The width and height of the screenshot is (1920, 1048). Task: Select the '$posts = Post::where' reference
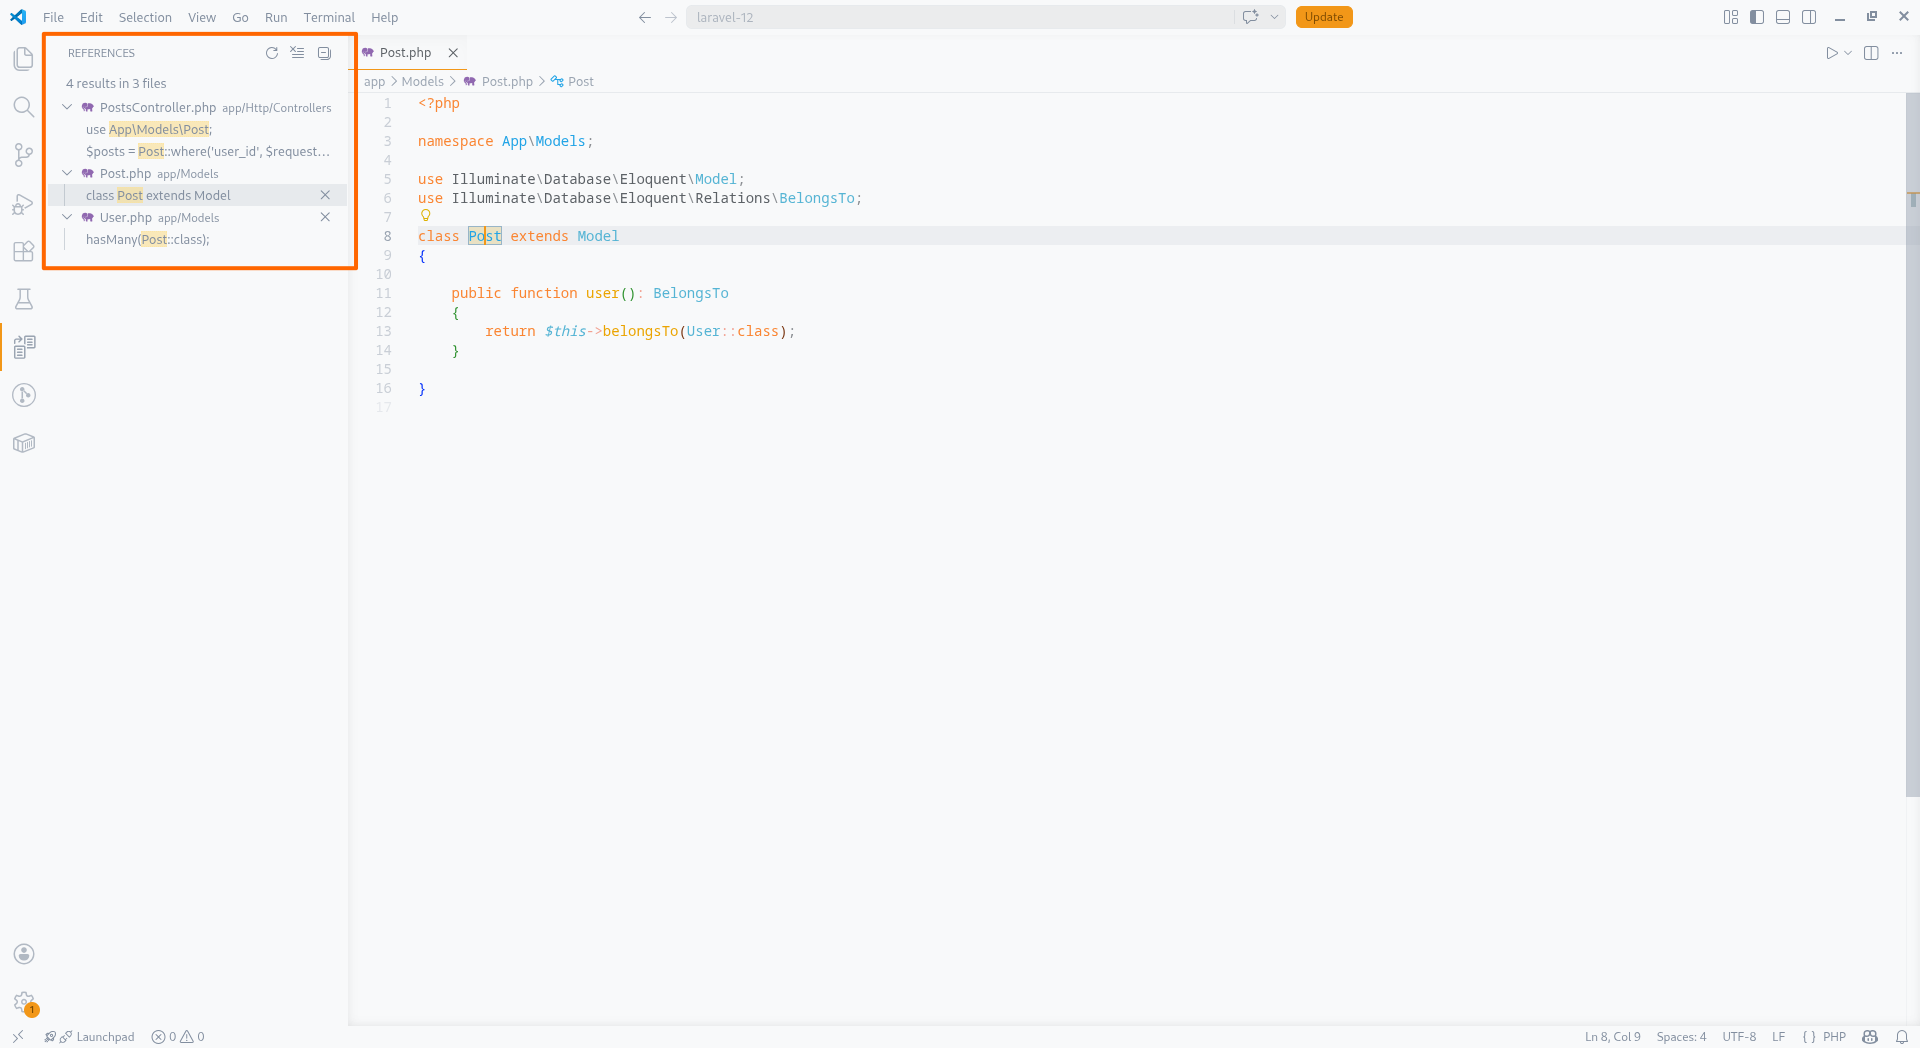click(x=198, y=151)
